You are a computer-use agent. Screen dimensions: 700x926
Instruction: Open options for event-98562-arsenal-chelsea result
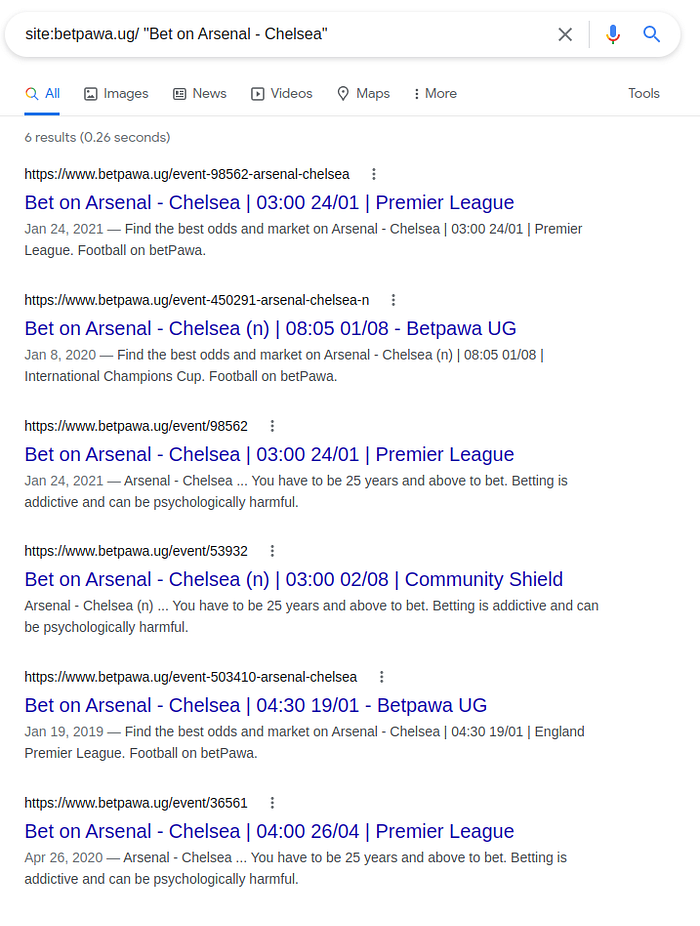(373, 174)
